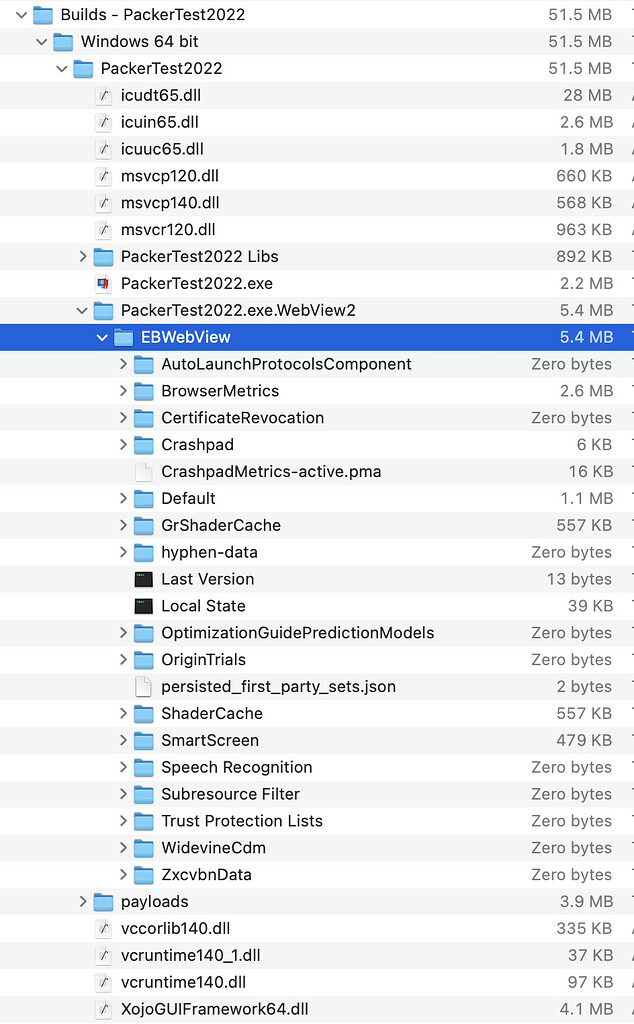Expand the BrowserMetrics folder

pos(123,391)
